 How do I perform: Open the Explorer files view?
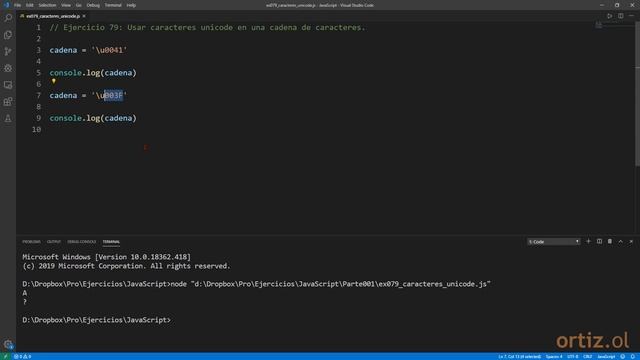(x=8, y=35)
